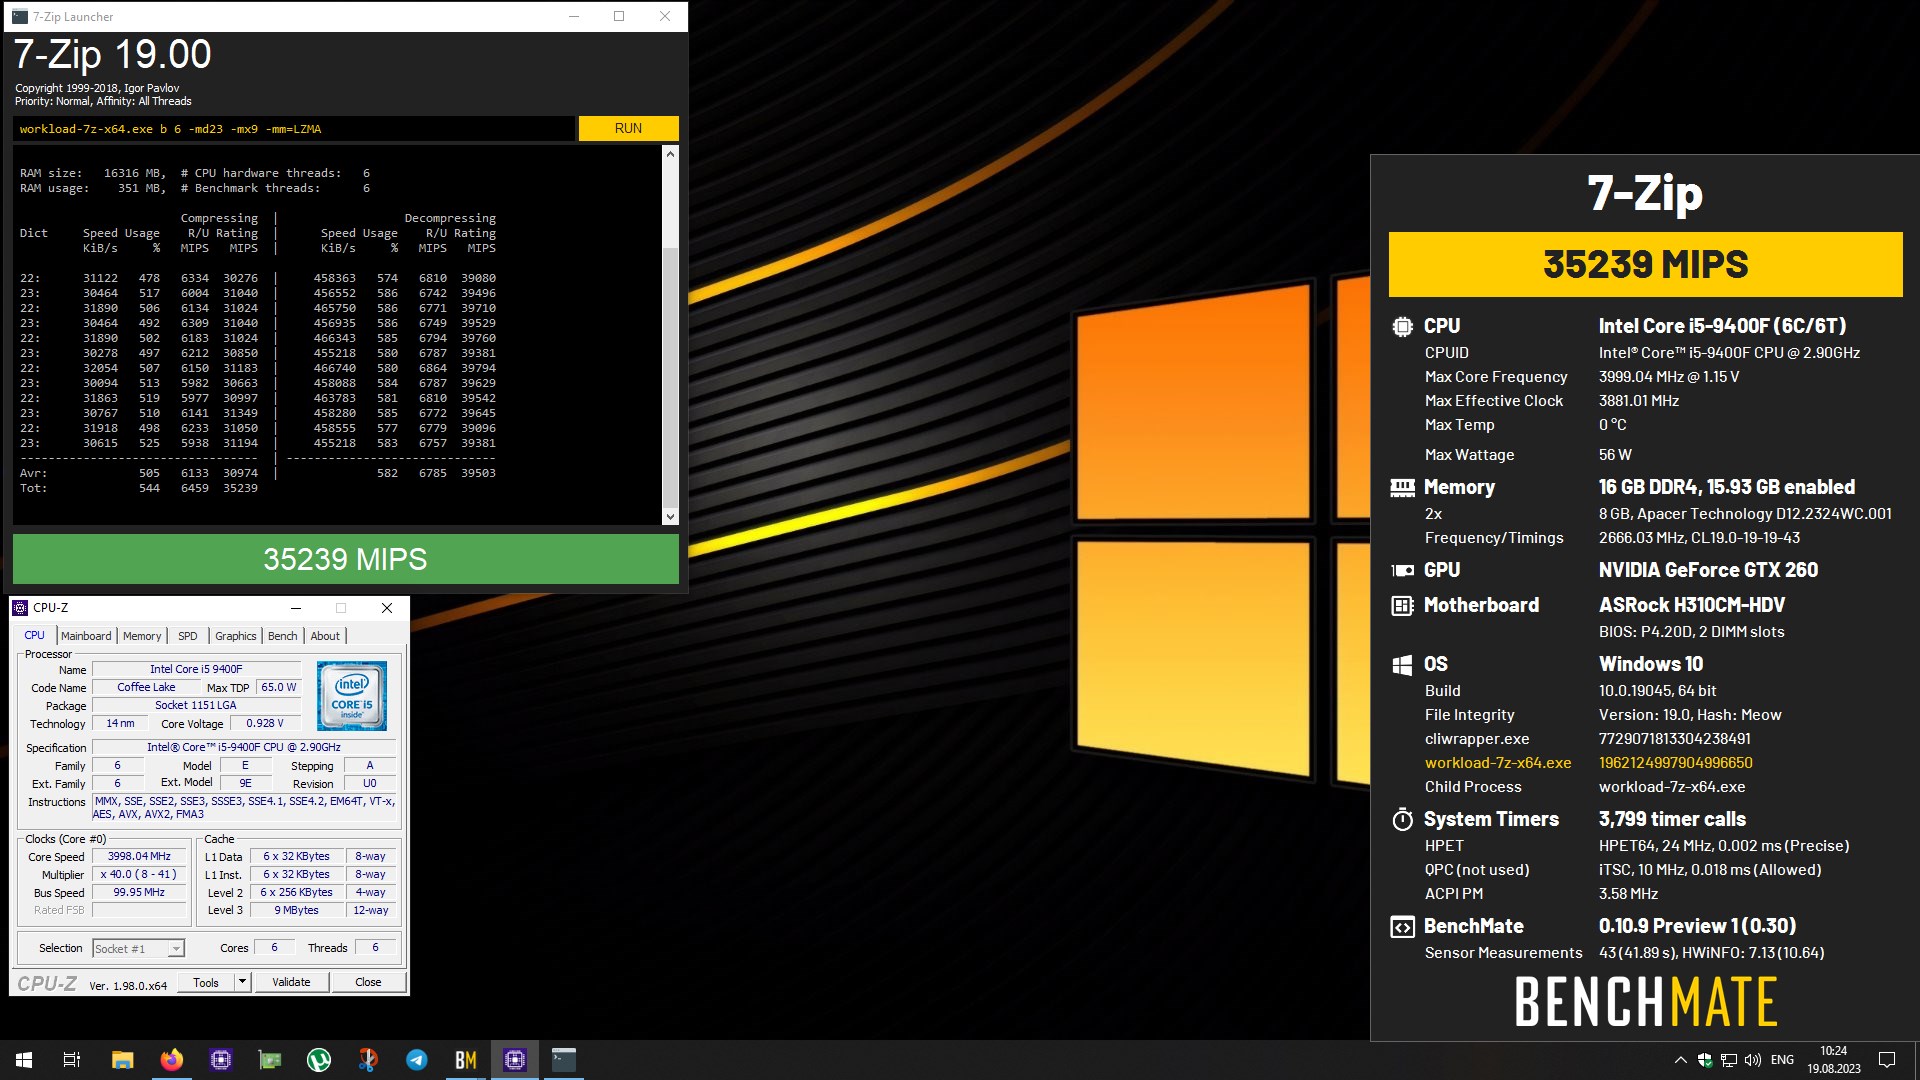Click the Multiplier value x 40.0 (8 - 41)
The height and width of the screenshot is (1080, 1920).
pyautogui.click(x=139, y=875)
